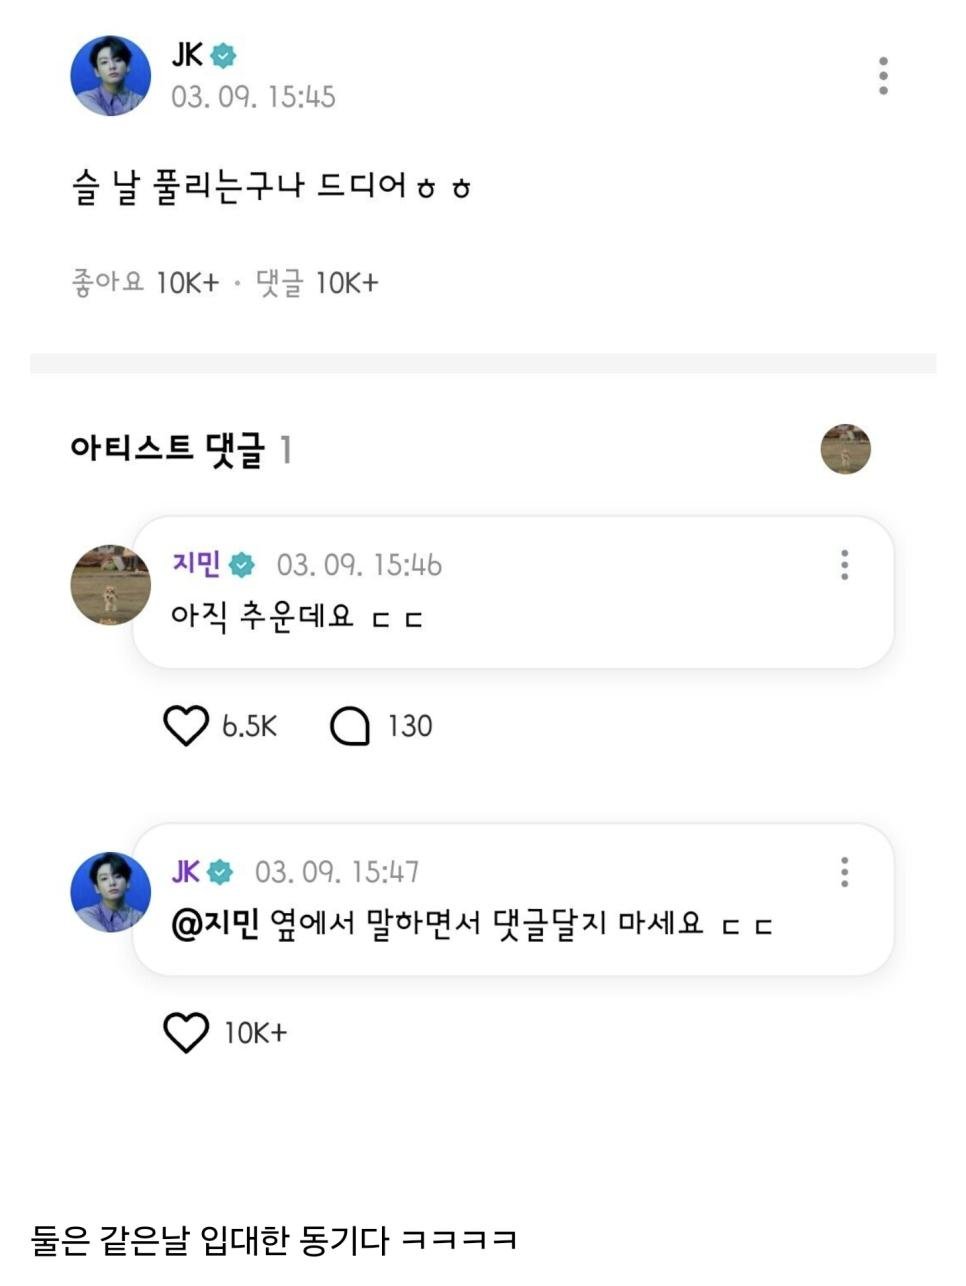The width and height of the screenshot is (966, 1286).
Task: Open the @지민 mention link
Action: click(215, 923)
